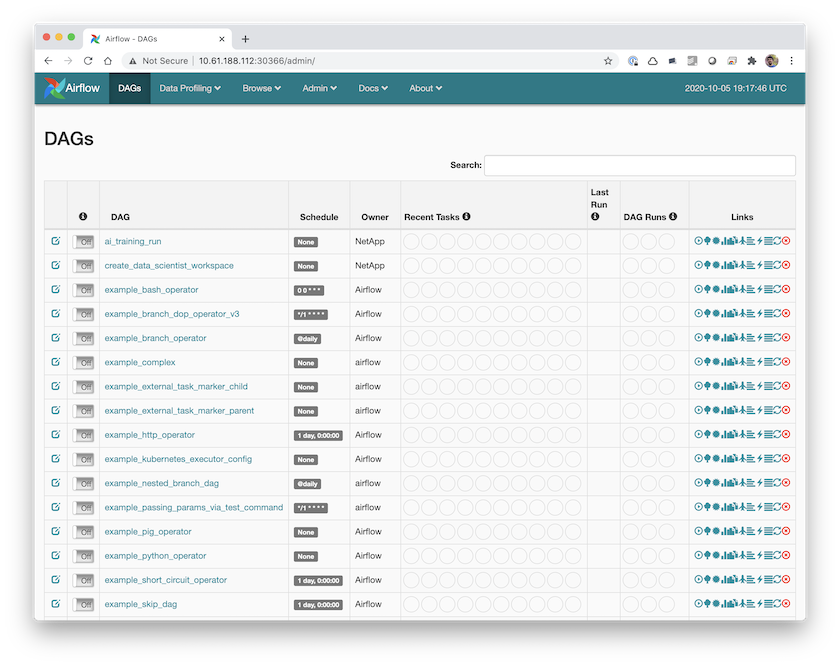
Task: Open the example_kubernetes_executor_config DAG link
Action: pyautogui.click(x=177, y=459)
